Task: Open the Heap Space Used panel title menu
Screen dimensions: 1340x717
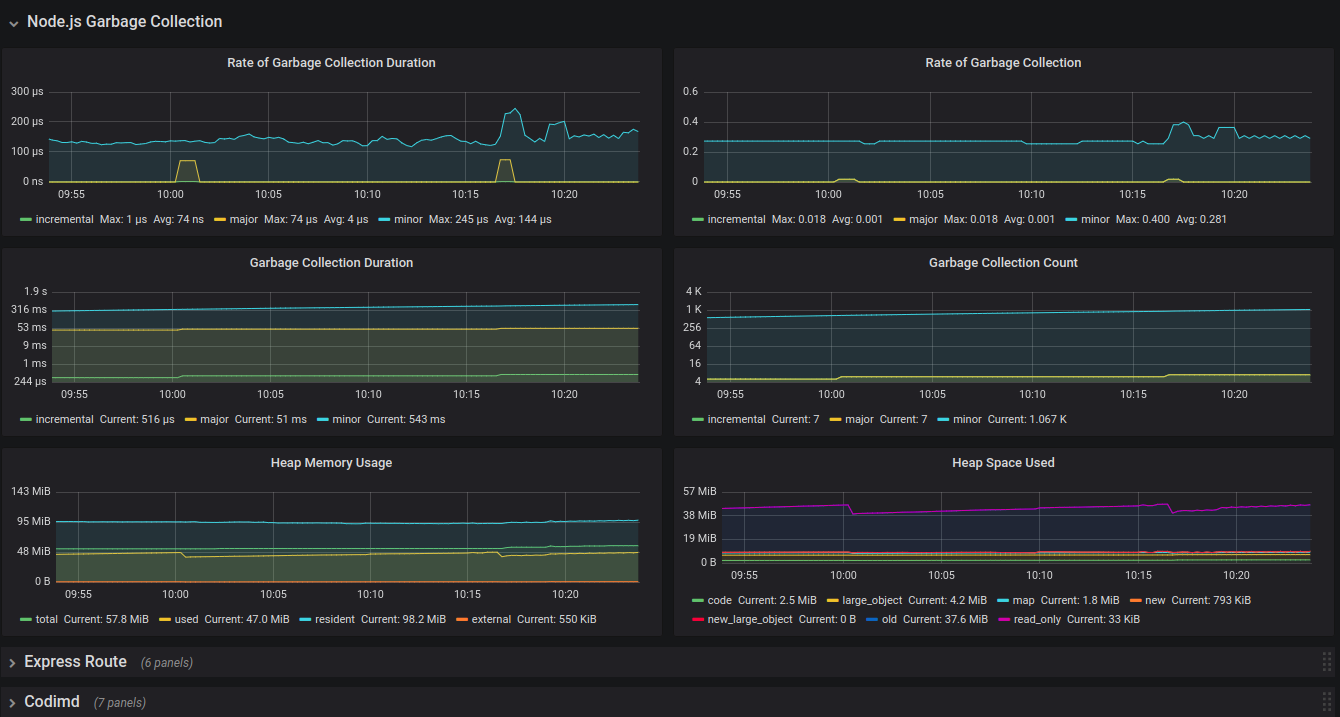Action: [x=1003, y=463]
